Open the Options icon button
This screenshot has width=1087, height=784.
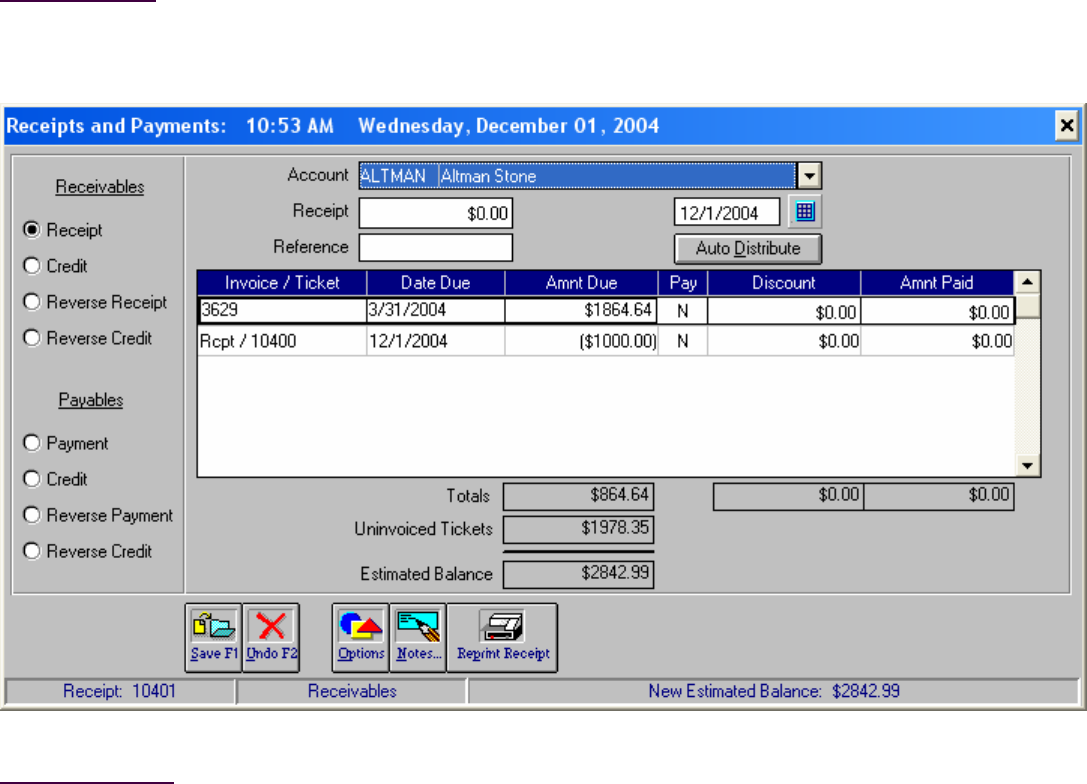pyautogui.click(x=360, y=637)
